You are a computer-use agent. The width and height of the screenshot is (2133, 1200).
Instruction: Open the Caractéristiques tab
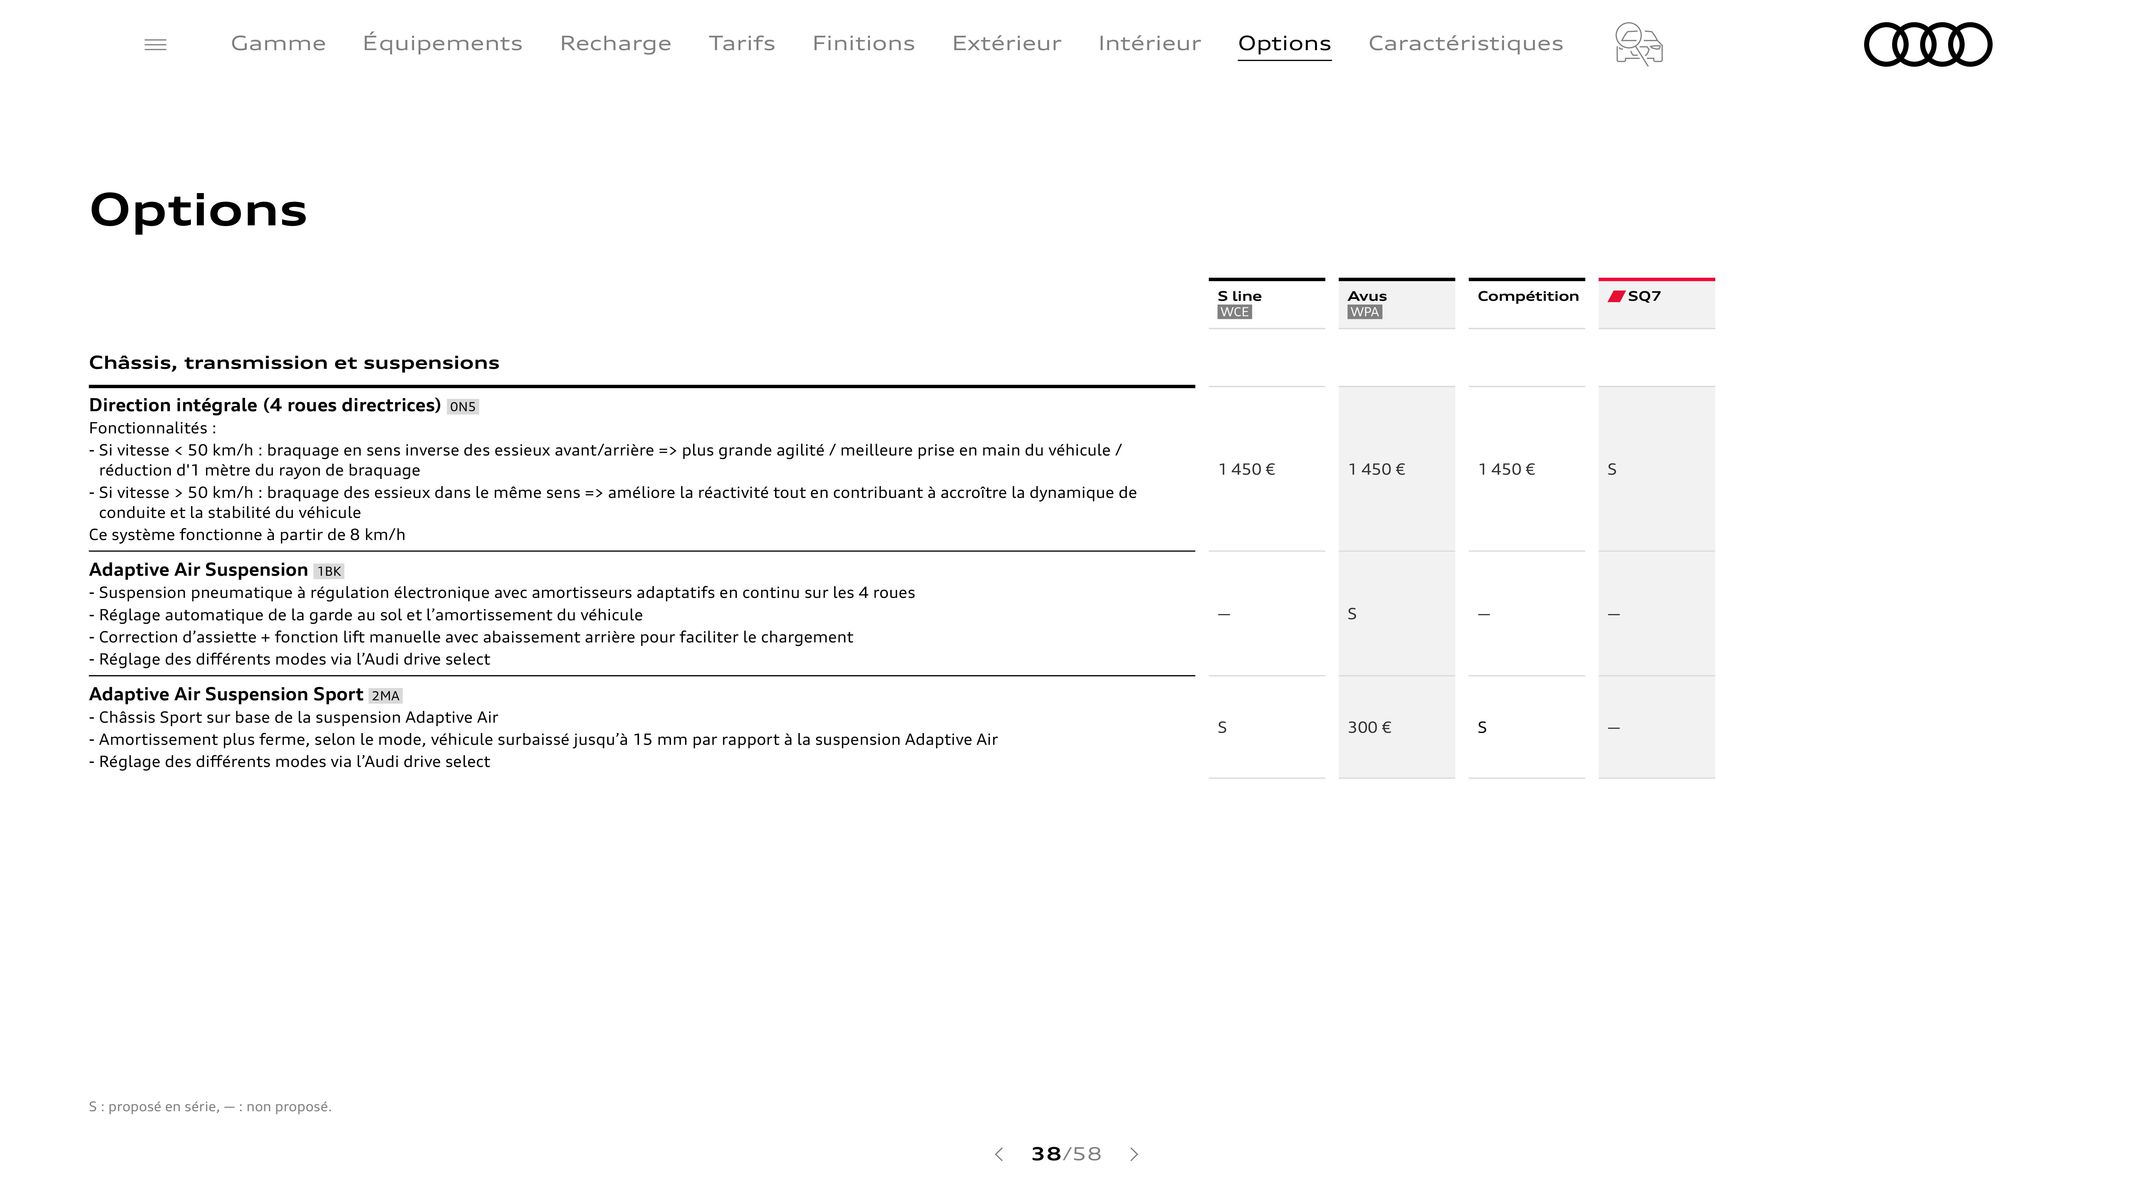[x=1465, y=43]
